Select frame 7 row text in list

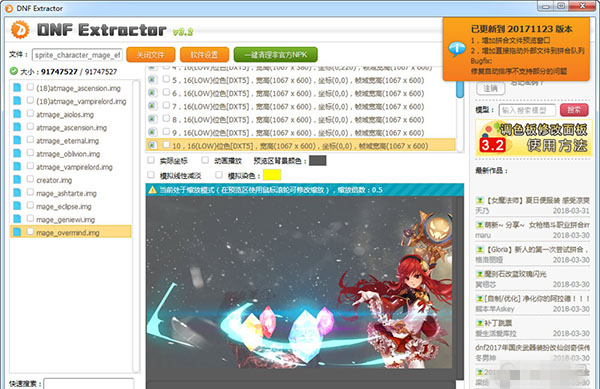(x=298, y=106)
